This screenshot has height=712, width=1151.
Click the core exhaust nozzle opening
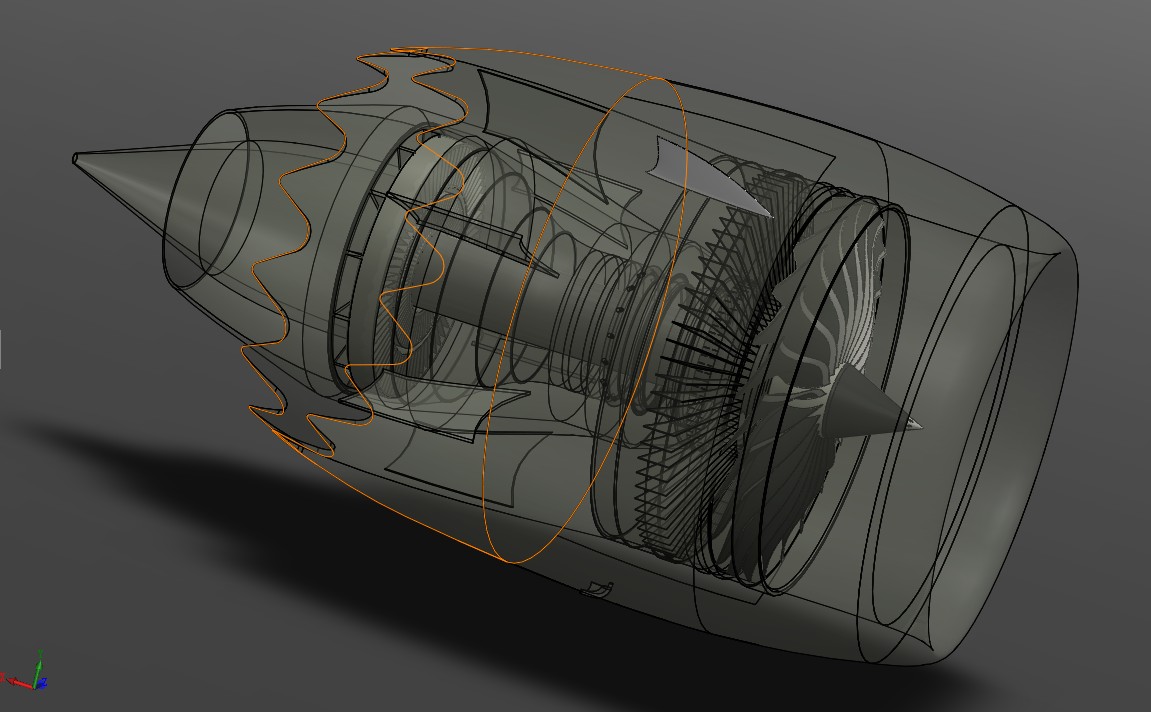(x=215, y=210)
